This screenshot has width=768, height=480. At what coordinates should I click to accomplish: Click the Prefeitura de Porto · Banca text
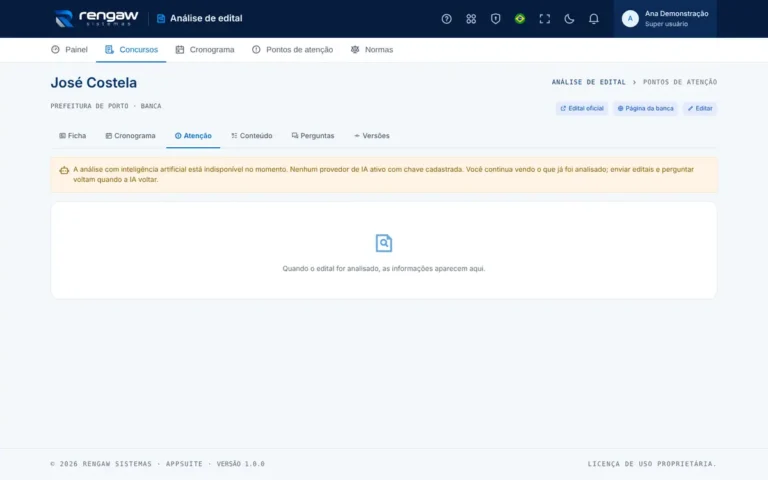(x=106, y=106)
